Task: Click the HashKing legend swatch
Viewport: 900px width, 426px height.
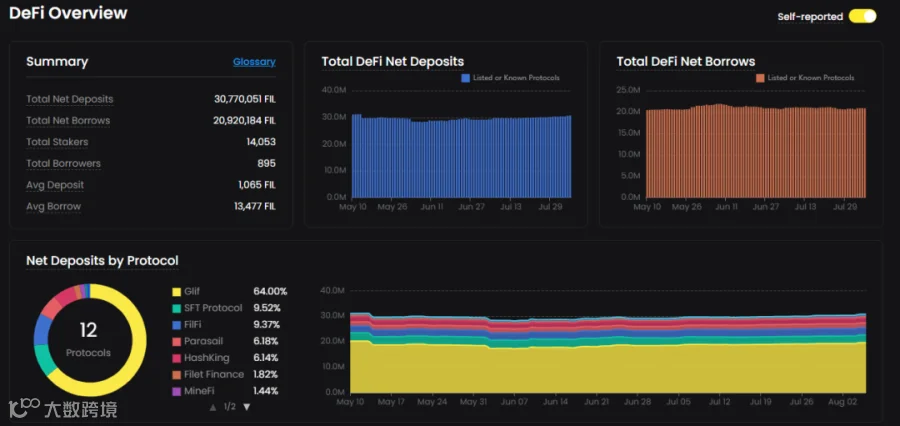Action: click(177, 358)
